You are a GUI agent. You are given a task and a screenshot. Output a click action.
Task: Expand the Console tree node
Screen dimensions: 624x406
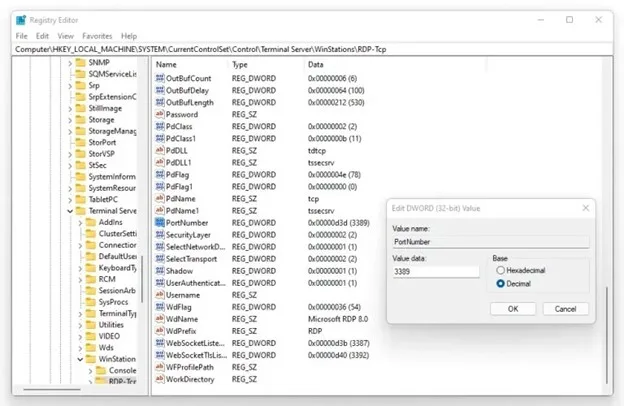coord(90,371)
